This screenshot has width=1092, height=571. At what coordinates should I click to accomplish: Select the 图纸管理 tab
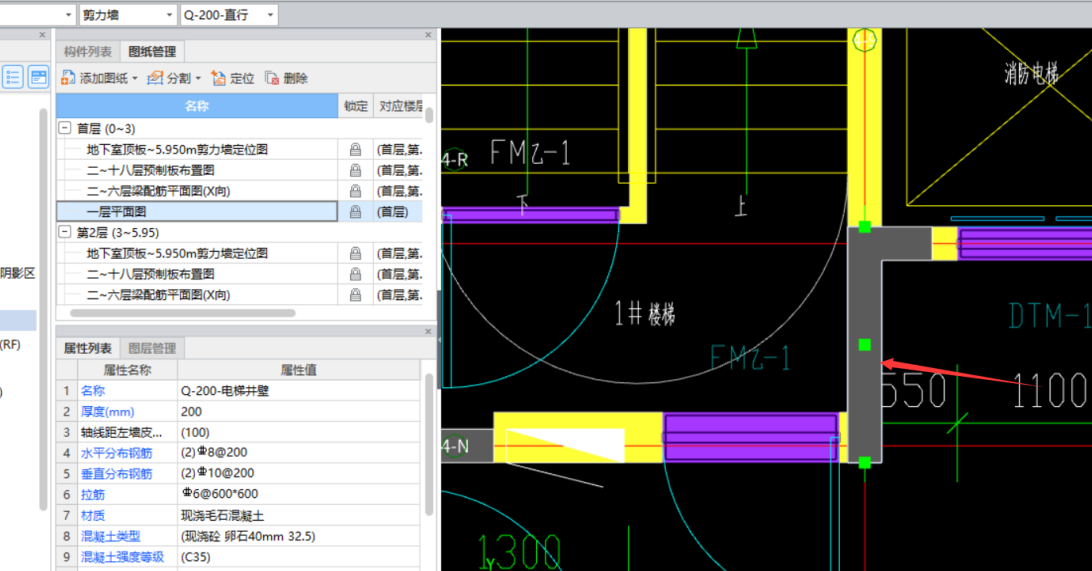tap(153, 52)
